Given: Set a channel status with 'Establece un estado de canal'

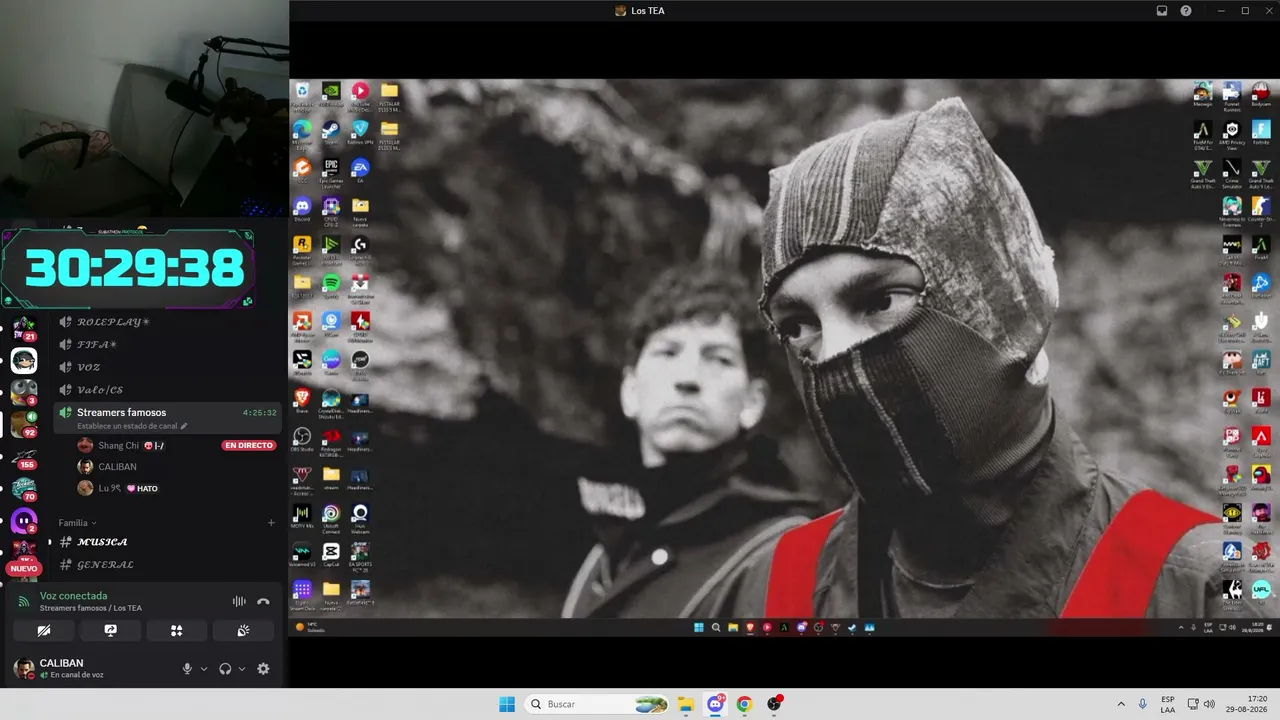Looking at the screenshot, I should 132,426.
